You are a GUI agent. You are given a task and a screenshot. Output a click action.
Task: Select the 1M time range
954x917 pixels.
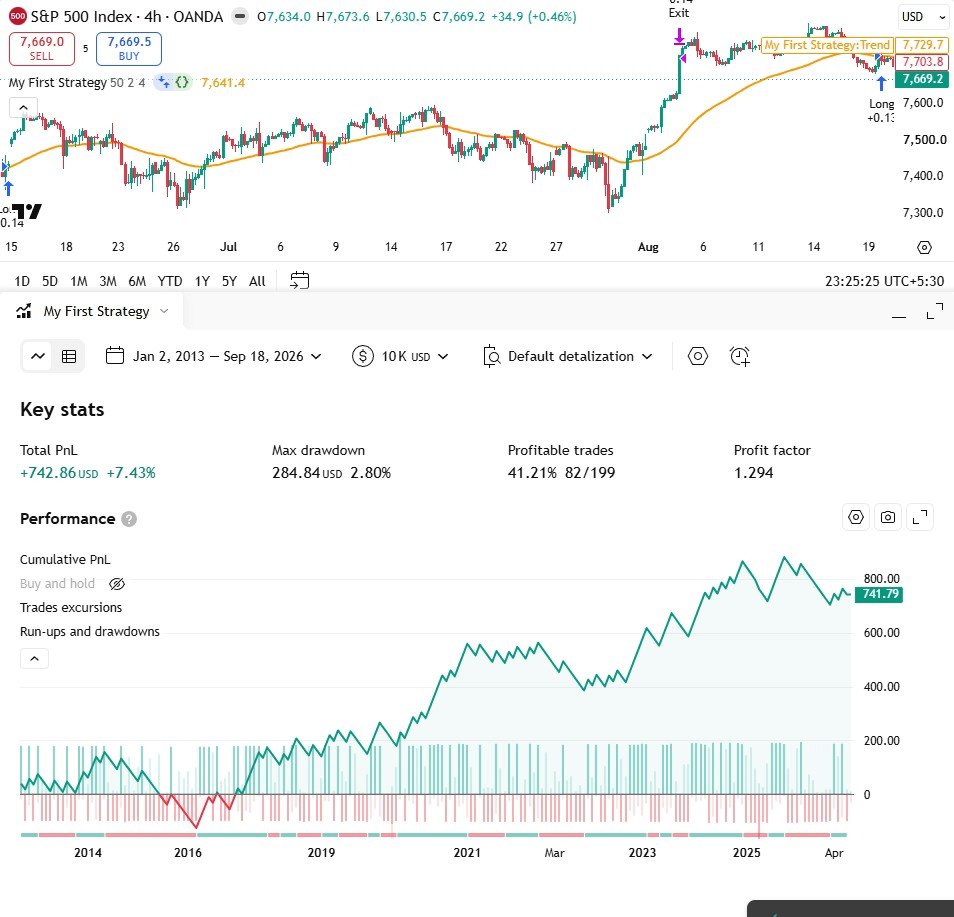click(78, 281)
